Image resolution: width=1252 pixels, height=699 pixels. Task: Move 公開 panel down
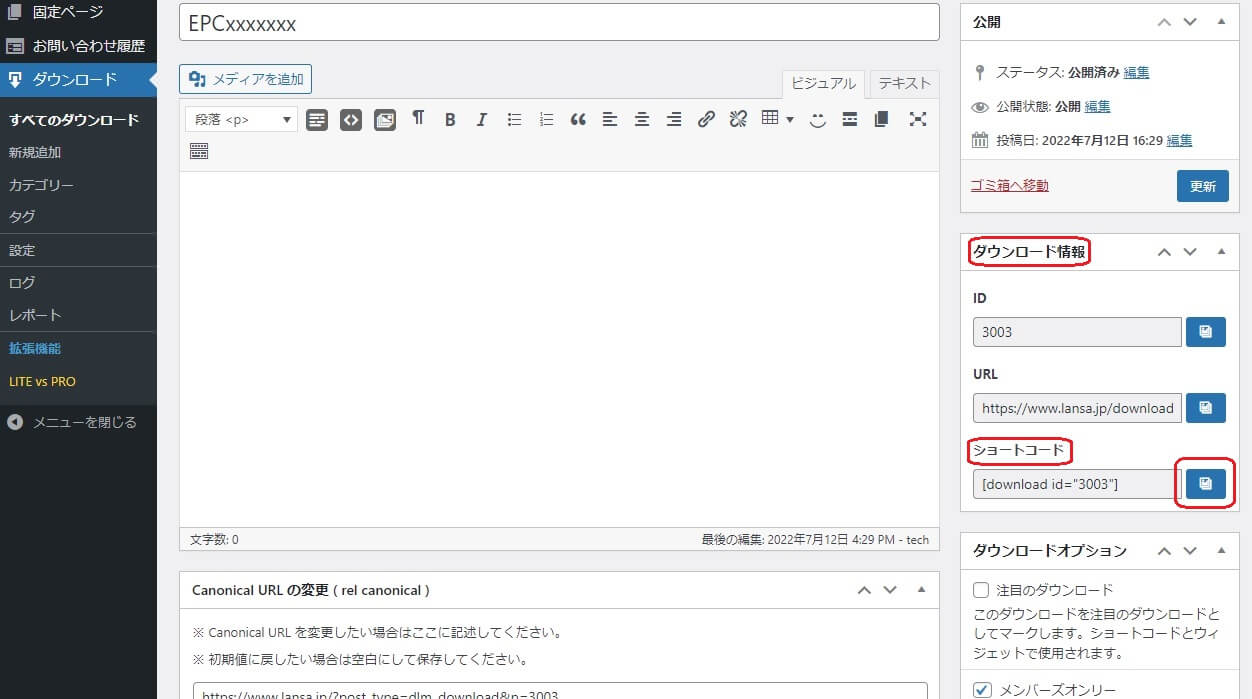1190,22
